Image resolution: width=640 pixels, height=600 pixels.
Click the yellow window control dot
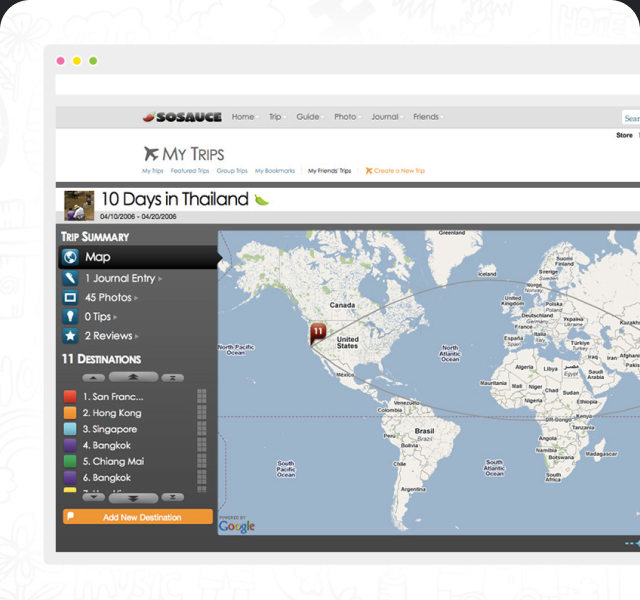(x=77, y=61)
